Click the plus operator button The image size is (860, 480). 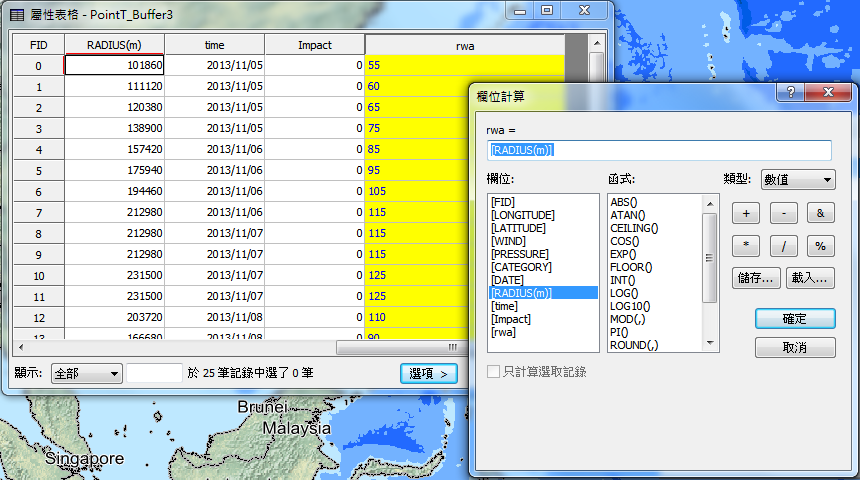tap(747, 213)
